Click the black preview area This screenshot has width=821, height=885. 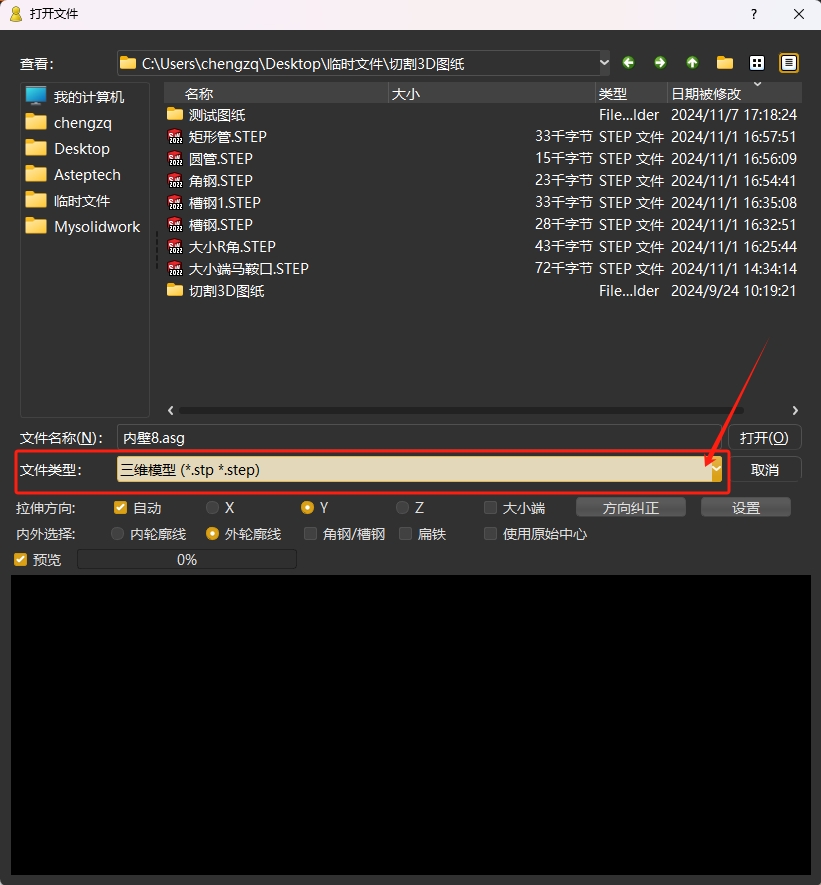coord(411,725)
